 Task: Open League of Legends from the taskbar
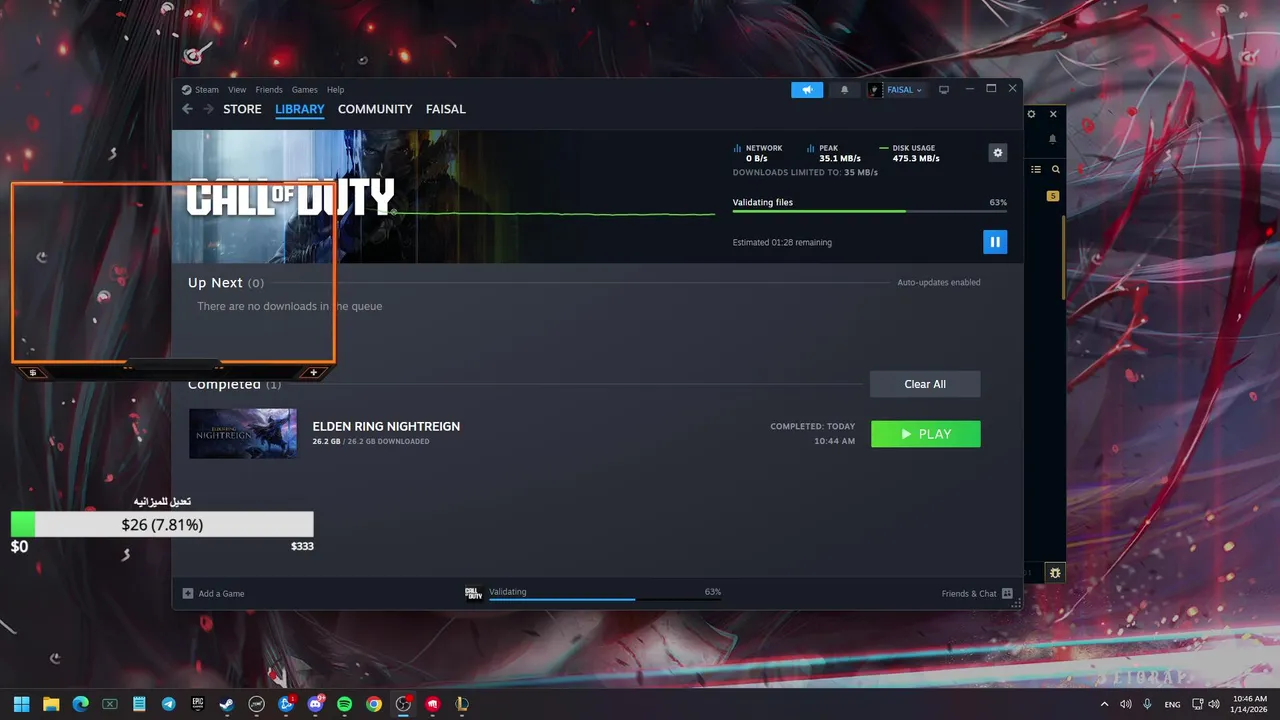click(x=462, y=704)
